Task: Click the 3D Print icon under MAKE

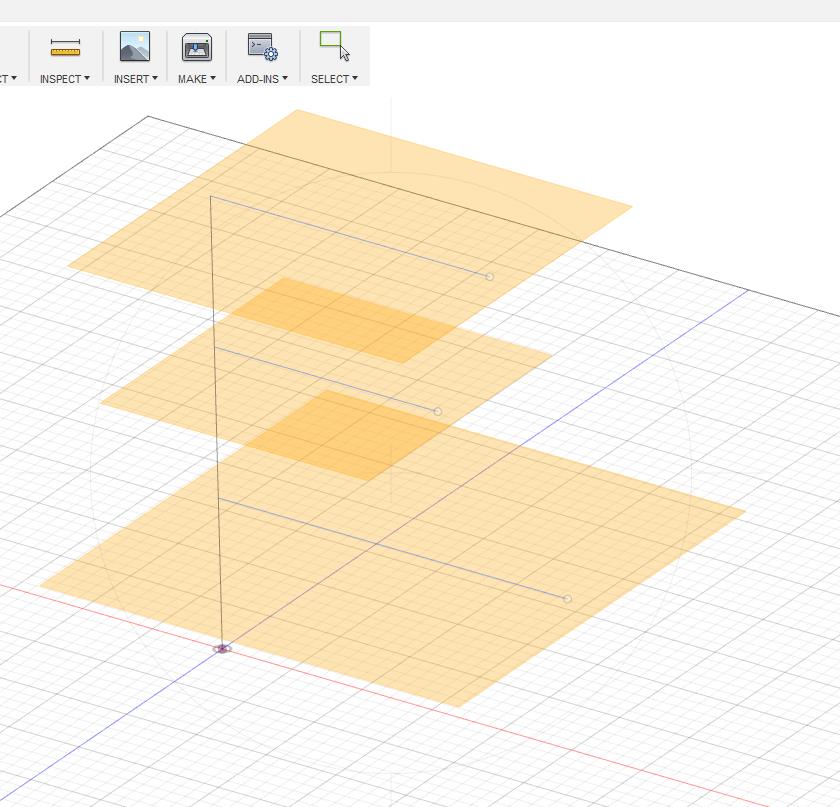Action: click(x=196, y=47)
